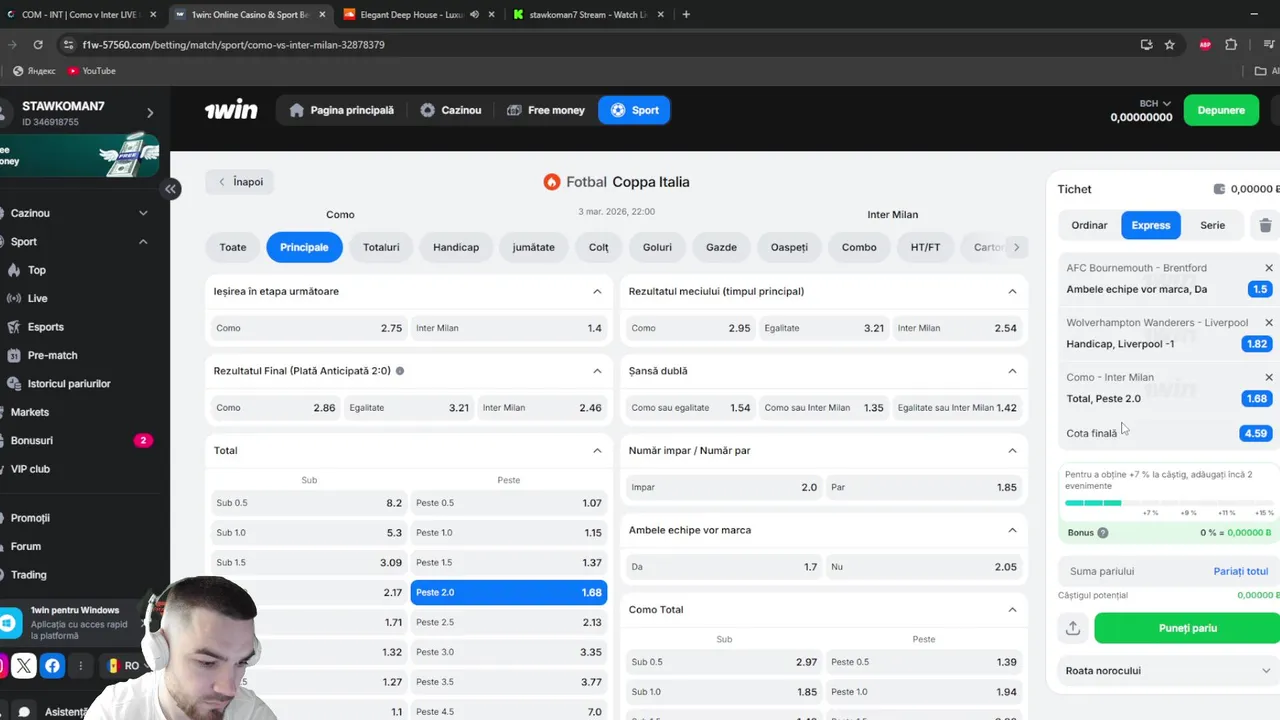Click Puneți pariu button
This screenshot has width=1280, height=720.
1188,628
